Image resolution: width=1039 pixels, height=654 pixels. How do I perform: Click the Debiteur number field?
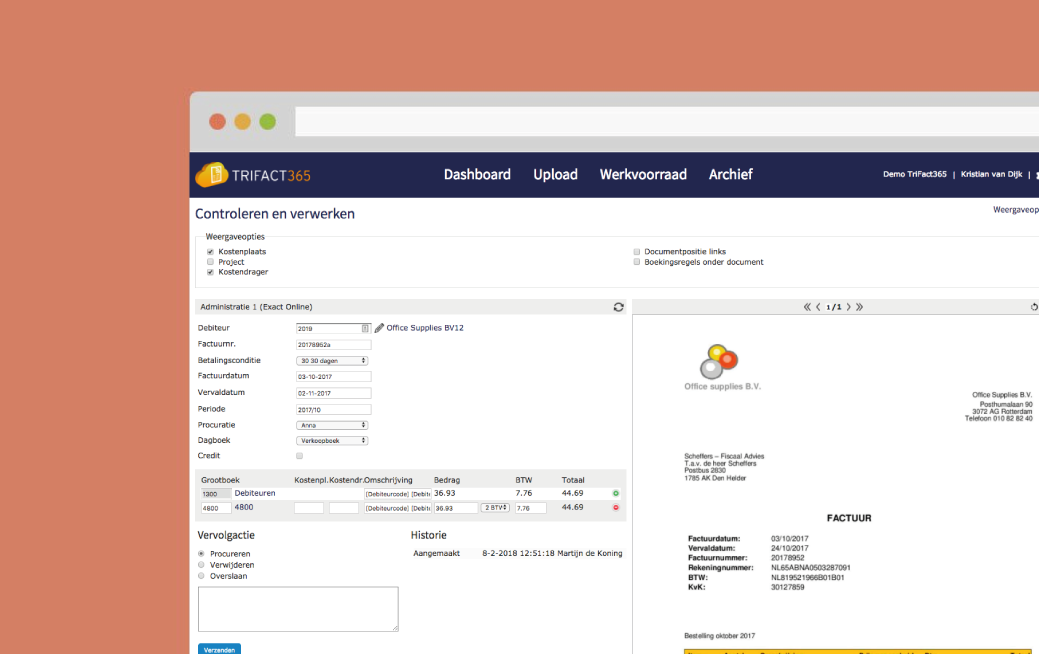(333, 328)
